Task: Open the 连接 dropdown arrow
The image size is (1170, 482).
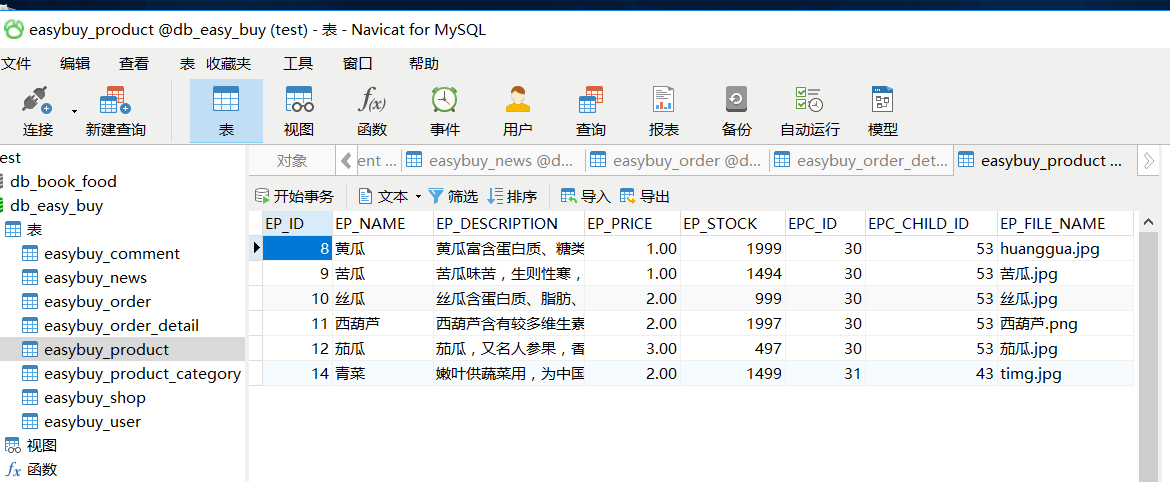Action: 74,111
